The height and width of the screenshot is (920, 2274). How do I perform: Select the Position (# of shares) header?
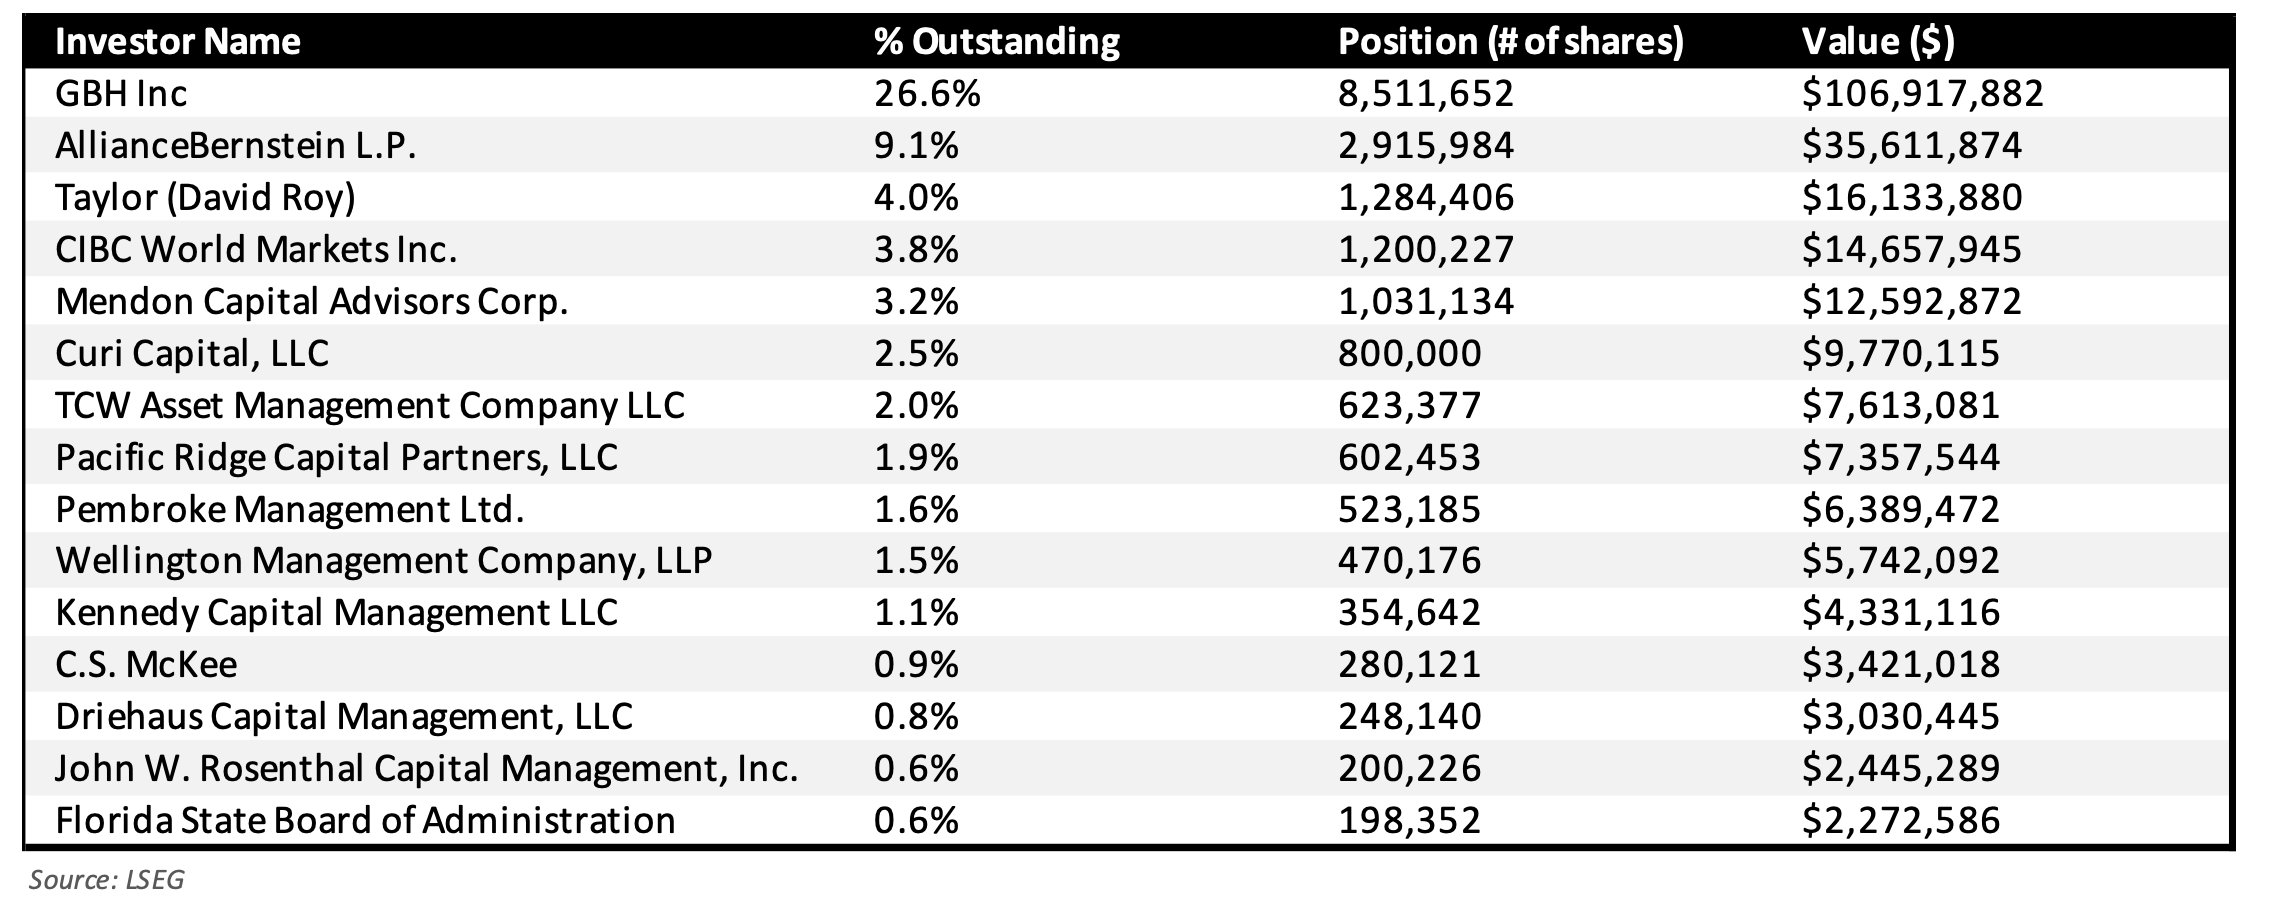pos(1510,41)
